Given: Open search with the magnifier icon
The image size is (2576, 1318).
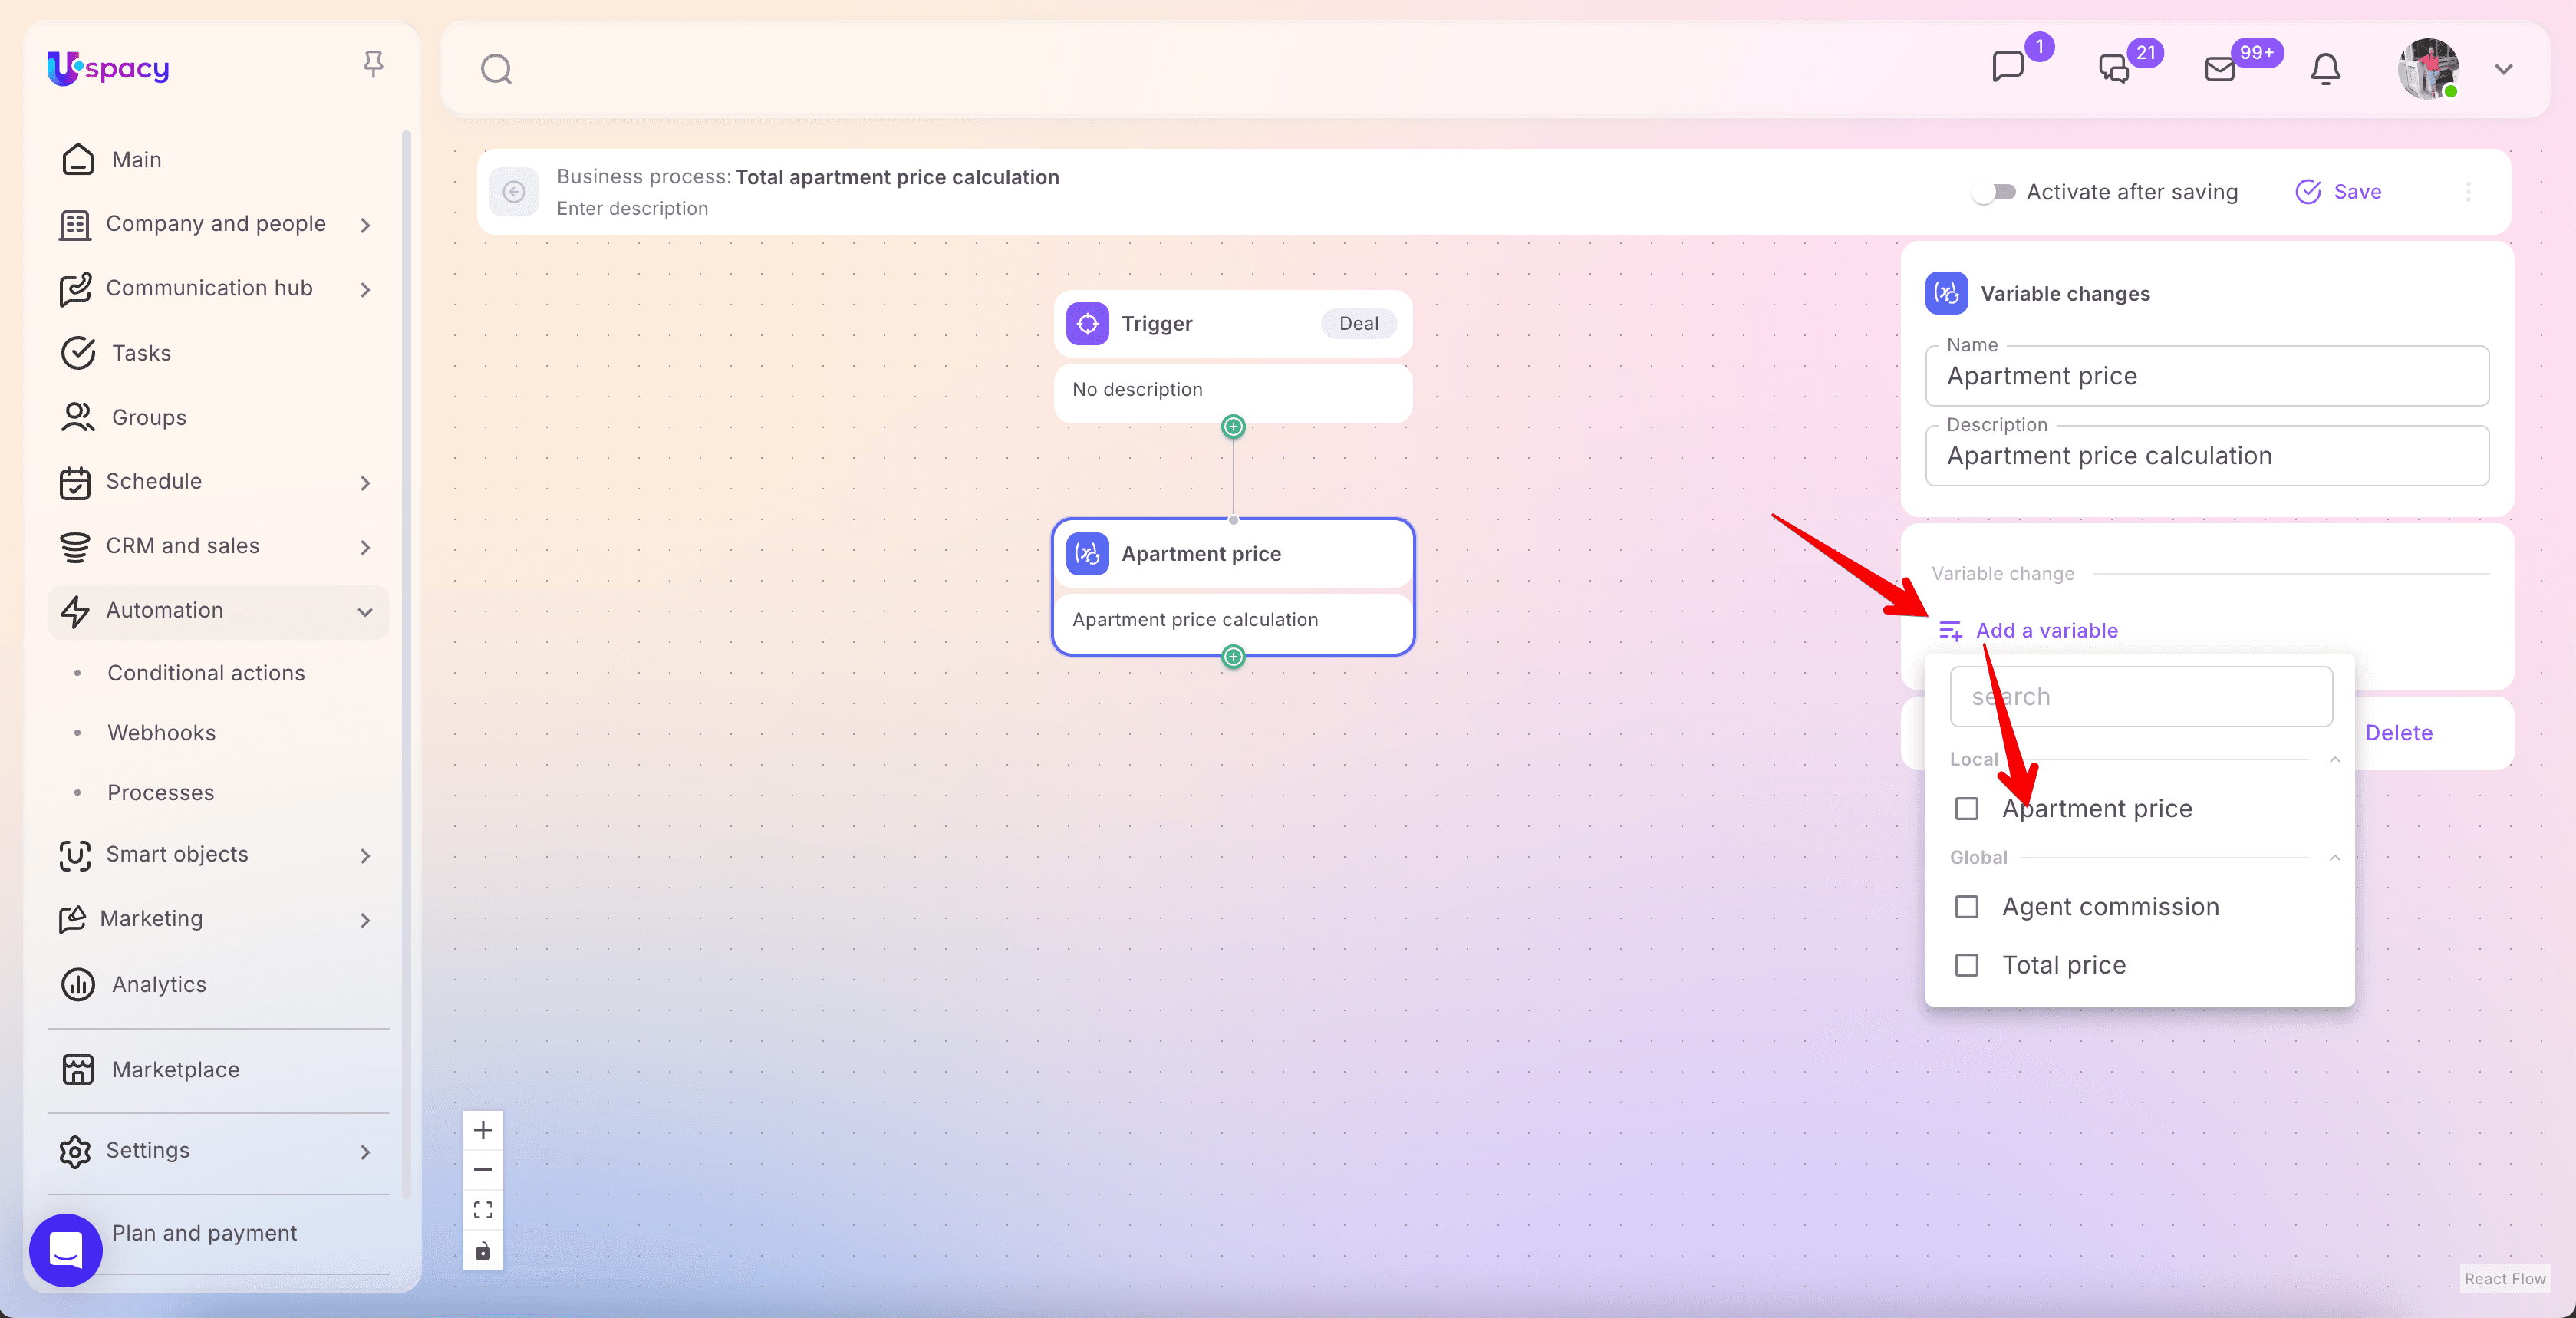Looking at the screenshot, I should pos(496,69).
